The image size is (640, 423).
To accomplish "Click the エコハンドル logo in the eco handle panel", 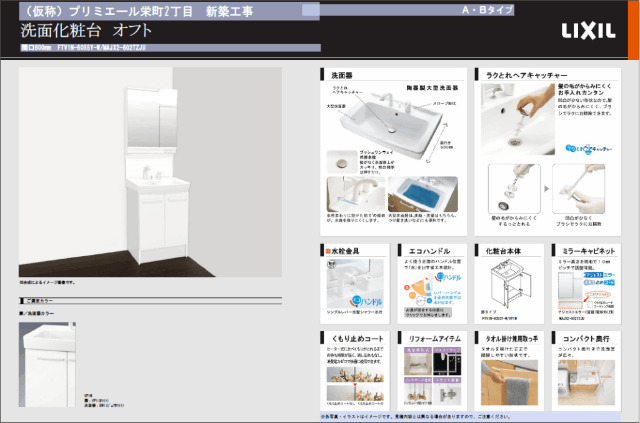I will coord(448,277).
